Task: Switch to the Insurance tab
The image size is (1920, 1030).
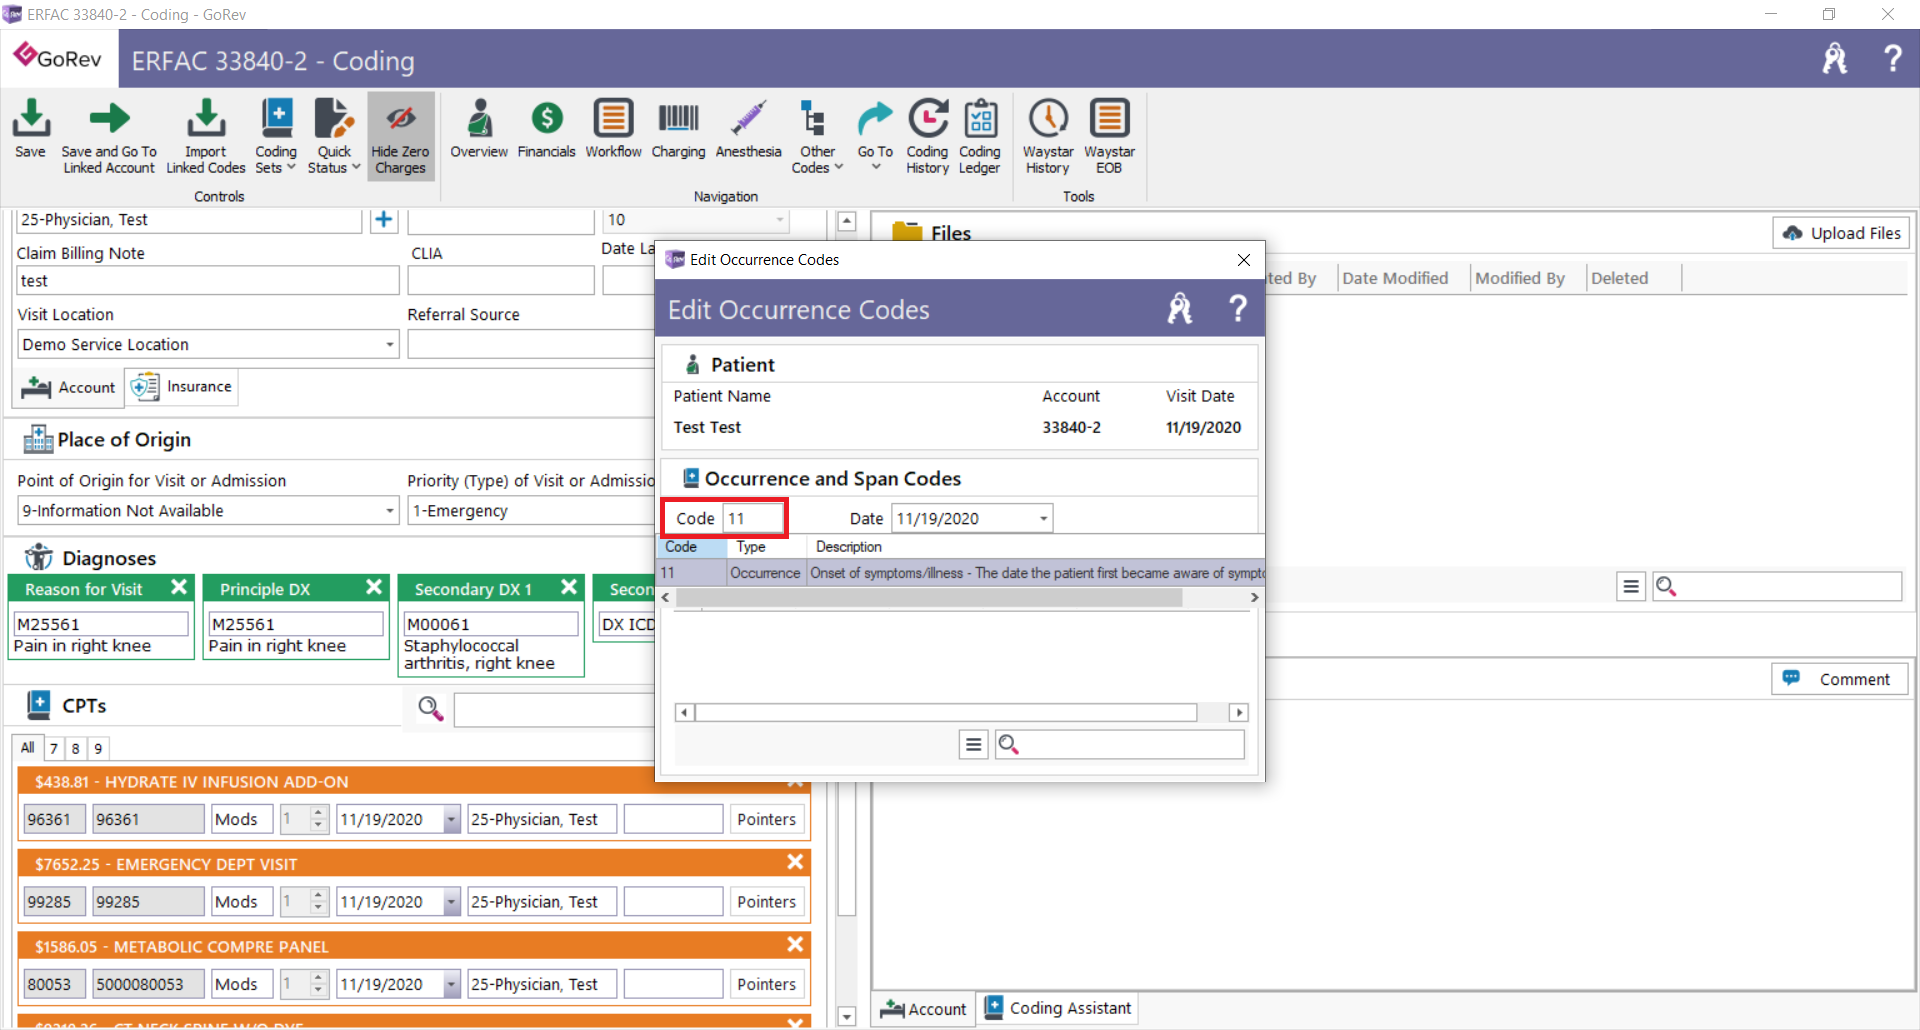Action: tap(182, 387)
